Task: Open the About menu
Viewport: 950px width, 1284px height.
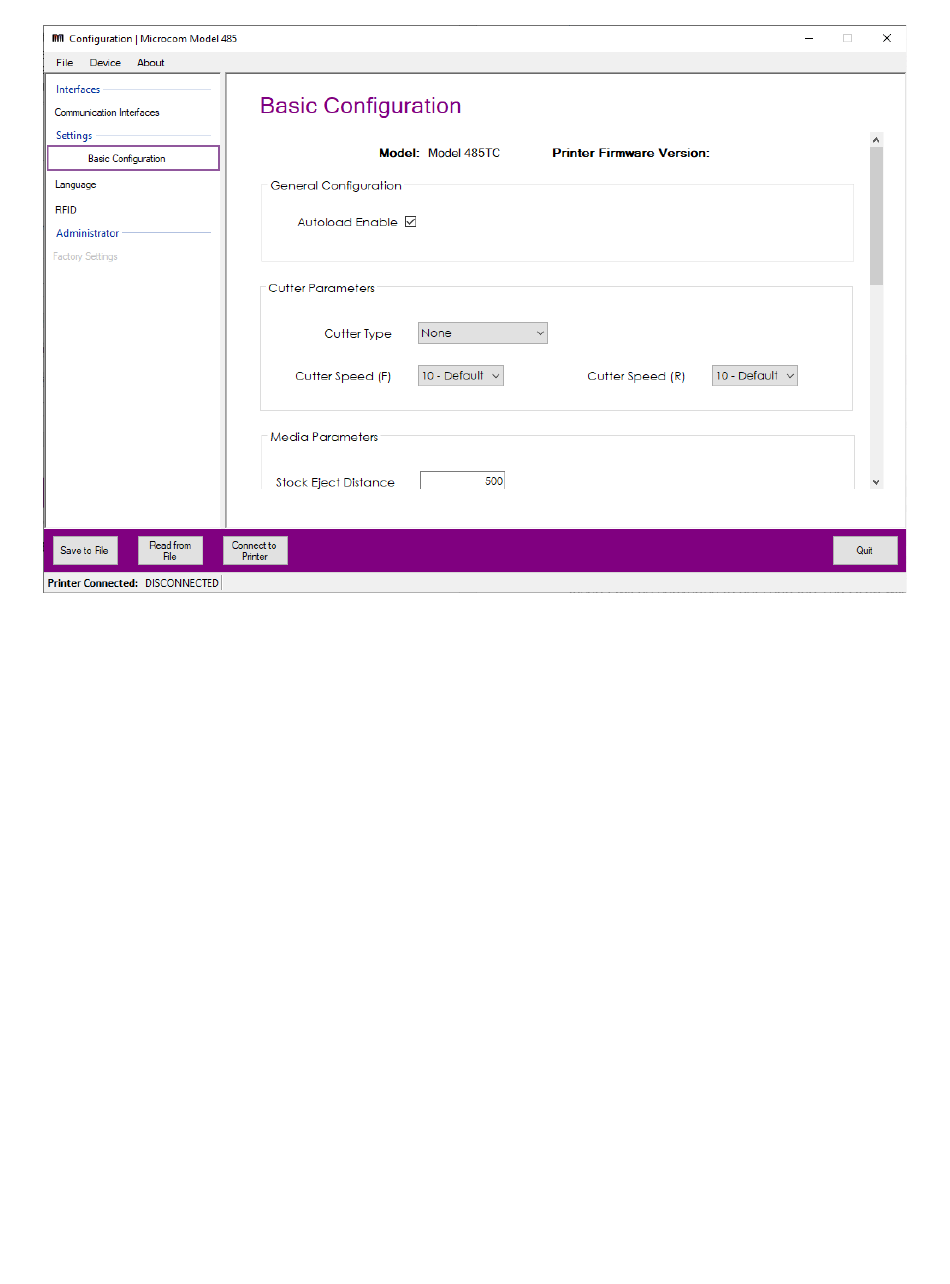Action: tap(151, 63)
